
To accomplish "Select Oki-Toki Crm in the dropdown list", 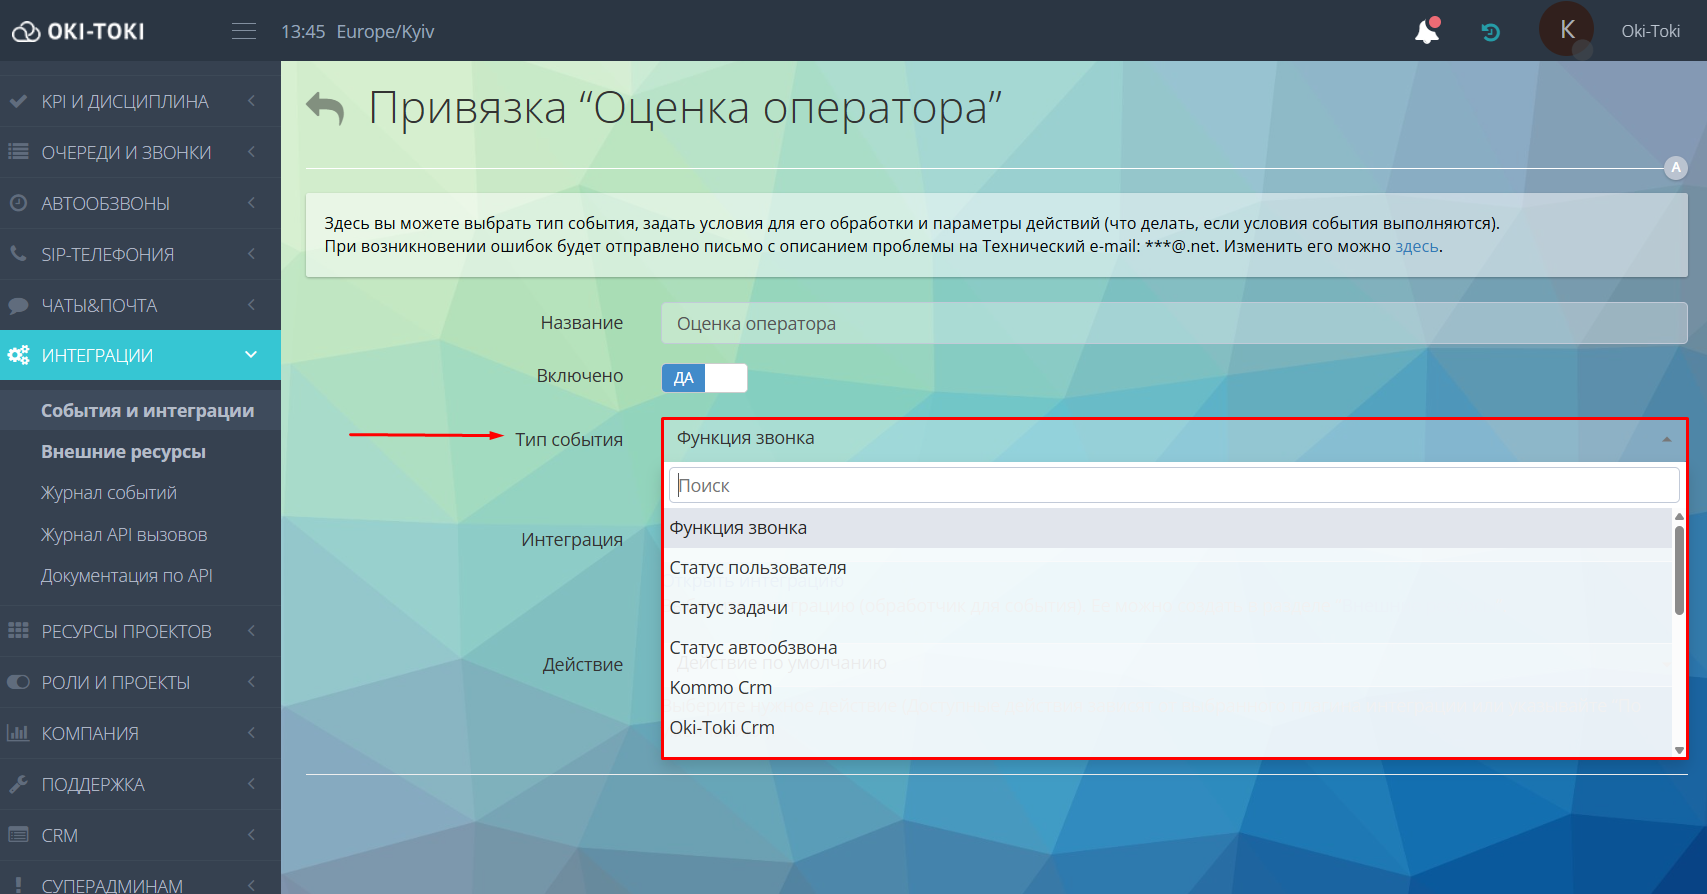I will [721, 728].
